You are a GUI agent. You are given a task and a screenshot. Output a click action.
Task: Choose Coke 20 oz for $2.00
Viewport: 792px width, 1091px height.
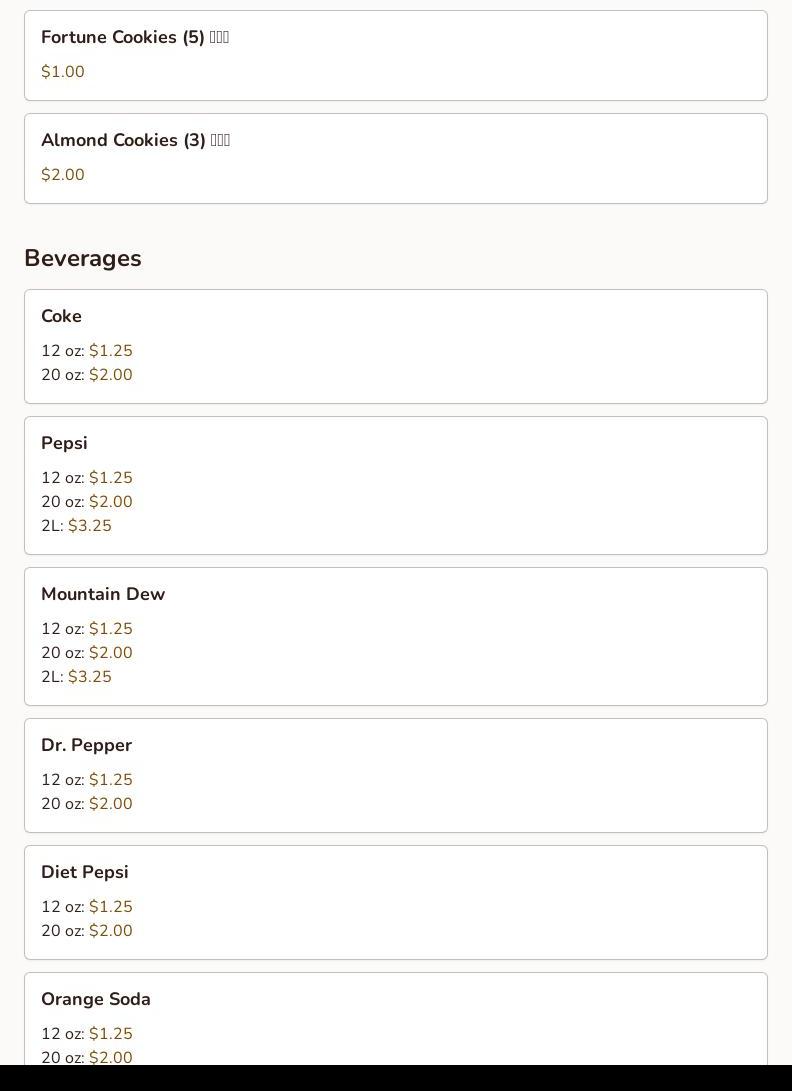[x=110, y=375]
